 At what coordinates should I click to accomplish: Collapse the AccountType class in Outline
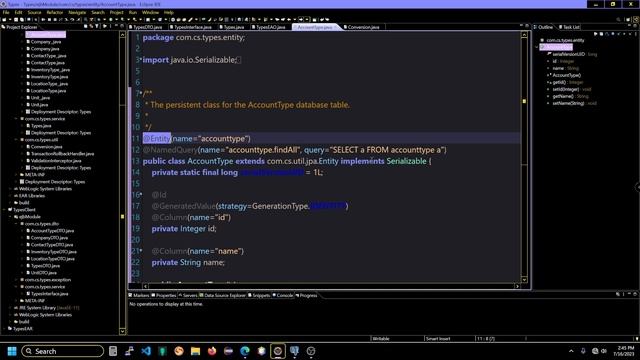(x=537, y=47)
